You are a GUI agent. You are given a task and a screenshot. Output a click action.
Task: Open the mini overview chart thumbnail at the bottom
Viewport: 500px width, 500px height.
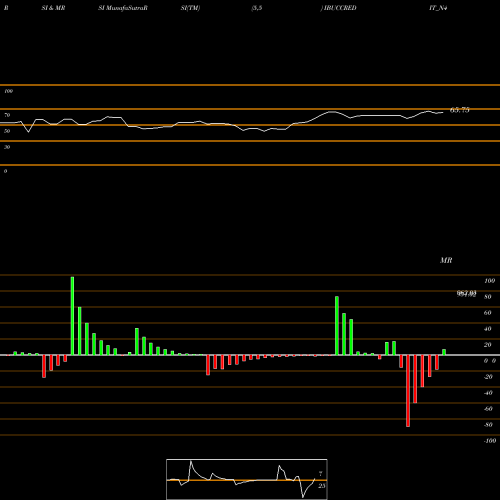point(247,479)
